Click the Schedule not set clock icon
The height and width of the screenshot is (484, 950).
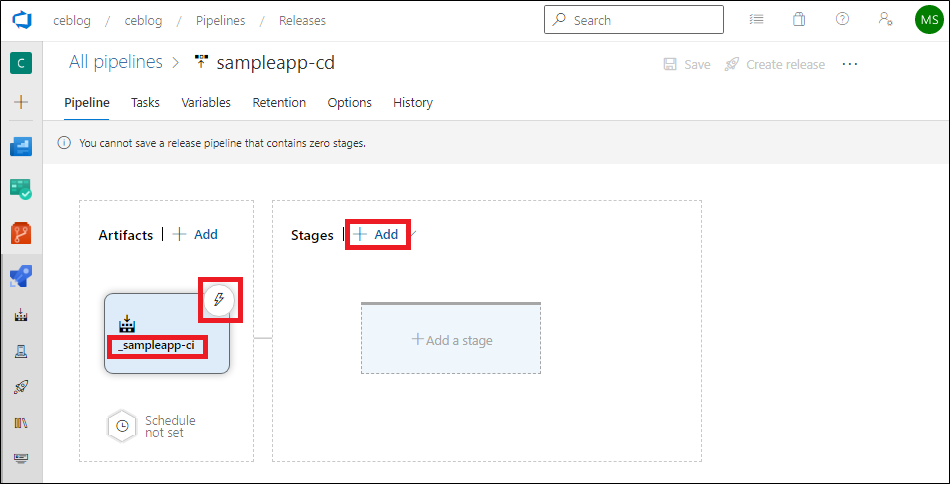click(122, 426)
